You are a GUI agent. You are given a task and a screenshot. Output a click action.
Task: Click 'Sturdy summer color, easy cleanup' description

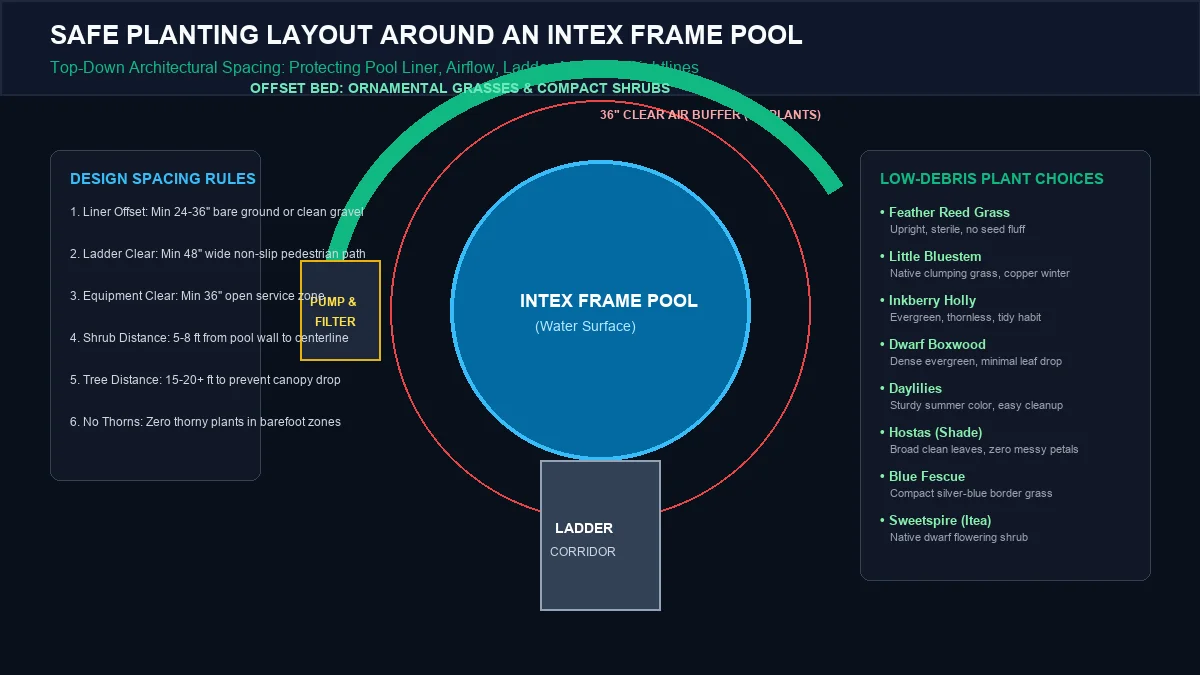[x=976, y=405]
